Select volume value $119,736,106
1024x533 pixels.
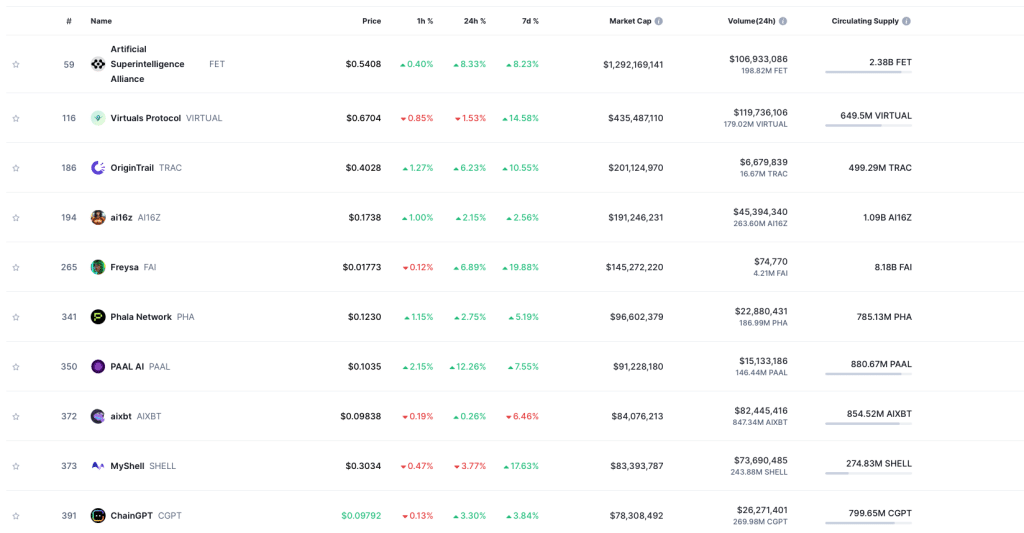pos(760,112)
